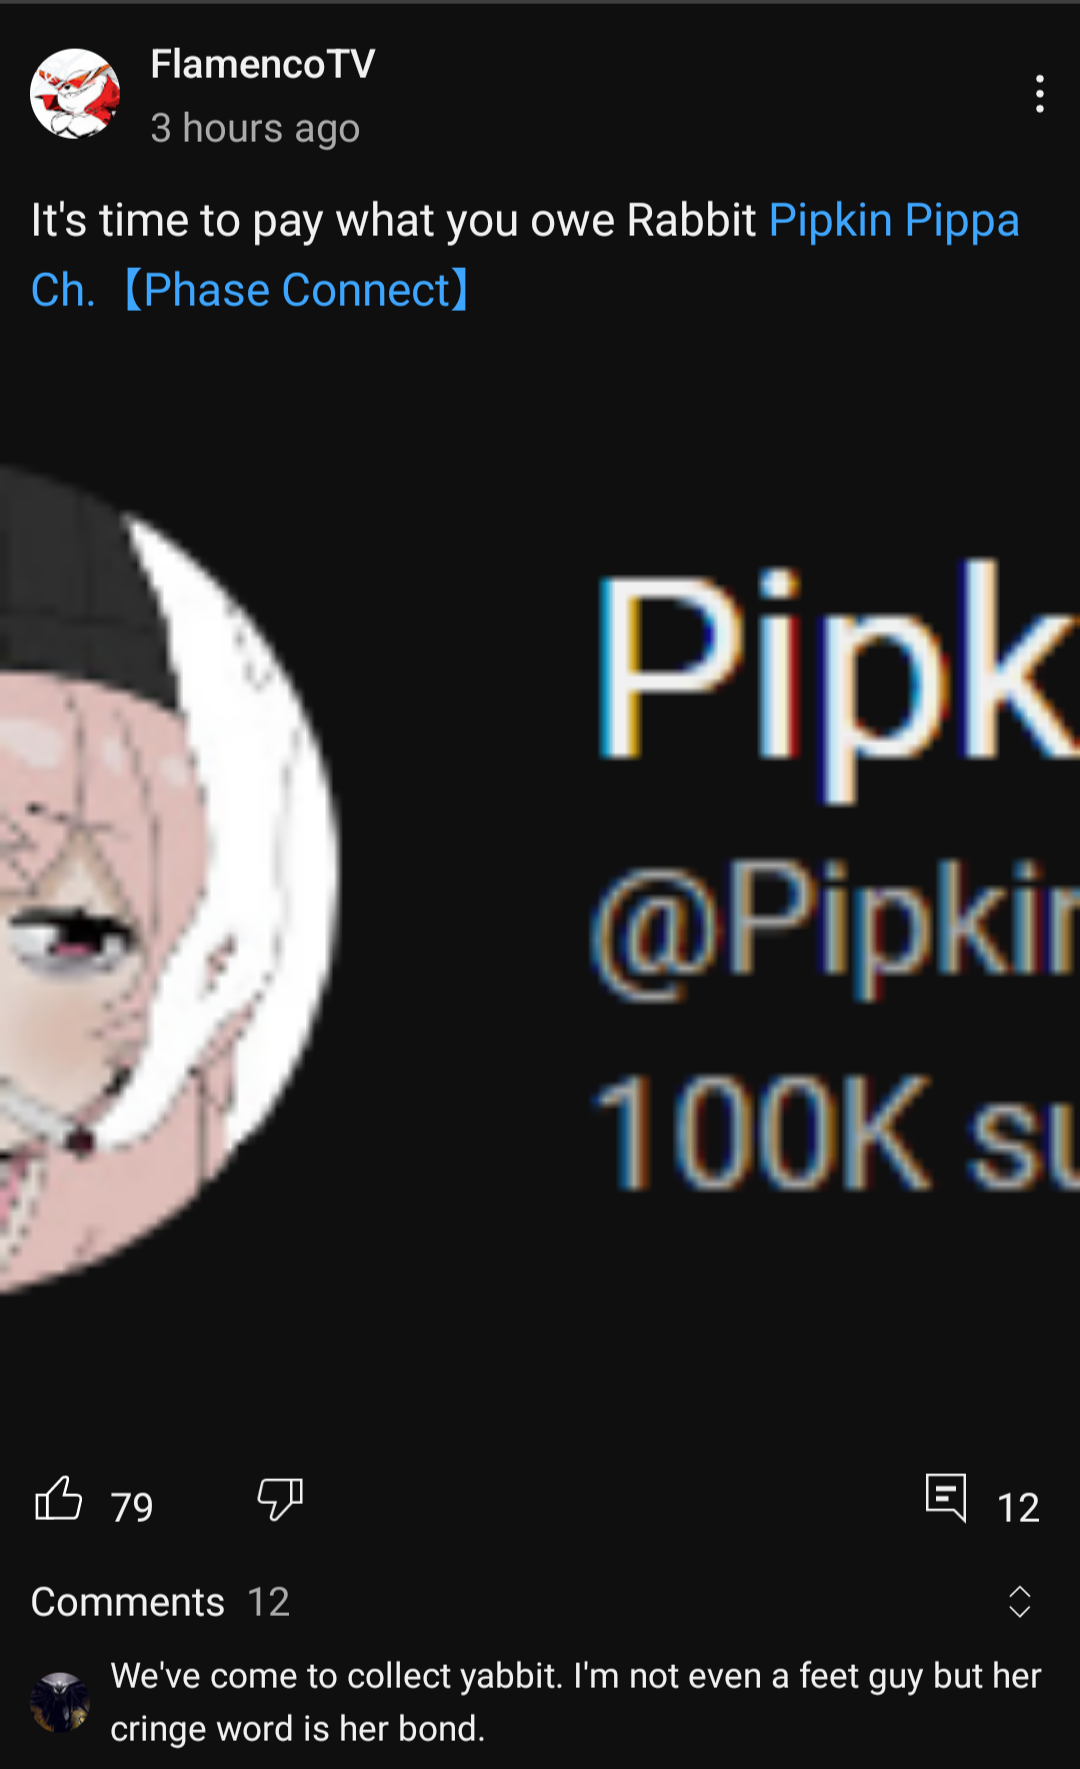Tap the comment count 12 beside bubble
Image resolution: width=1080 pixels, height=1769 pixels.
click(1018, 1507)
